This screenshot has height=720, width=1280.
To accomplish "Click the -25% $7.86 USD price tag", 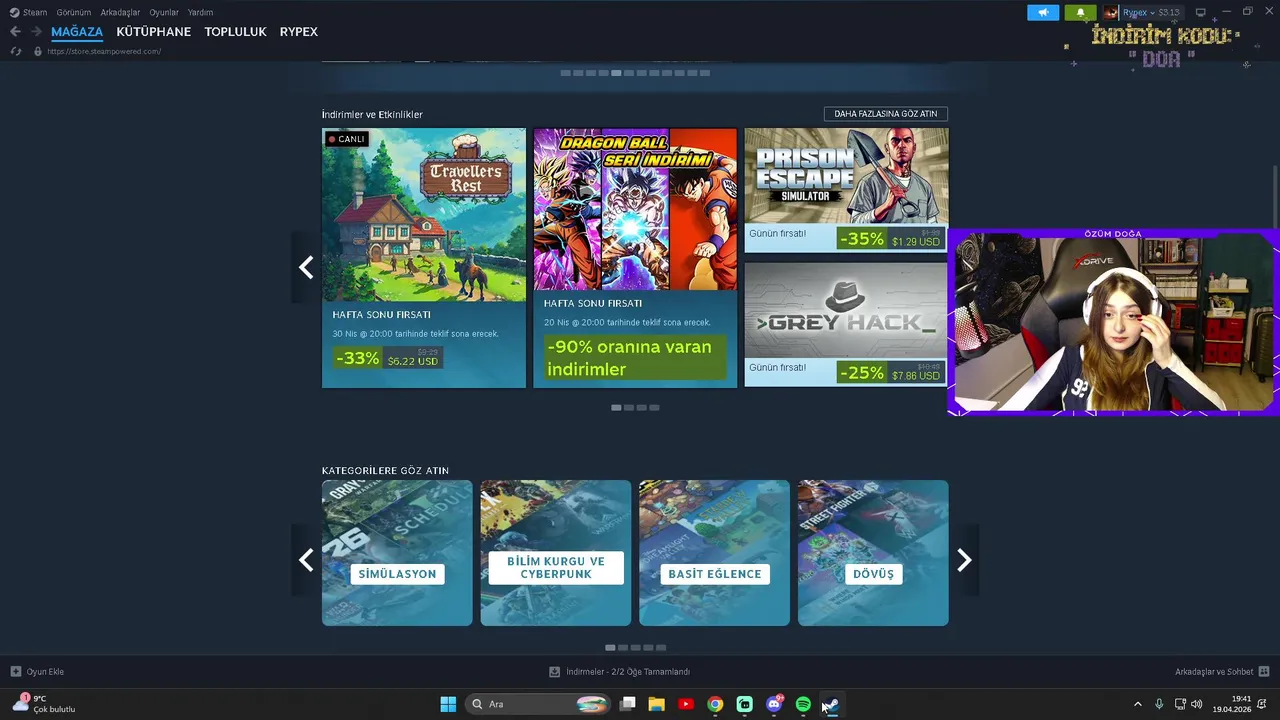I will point(889,373).
